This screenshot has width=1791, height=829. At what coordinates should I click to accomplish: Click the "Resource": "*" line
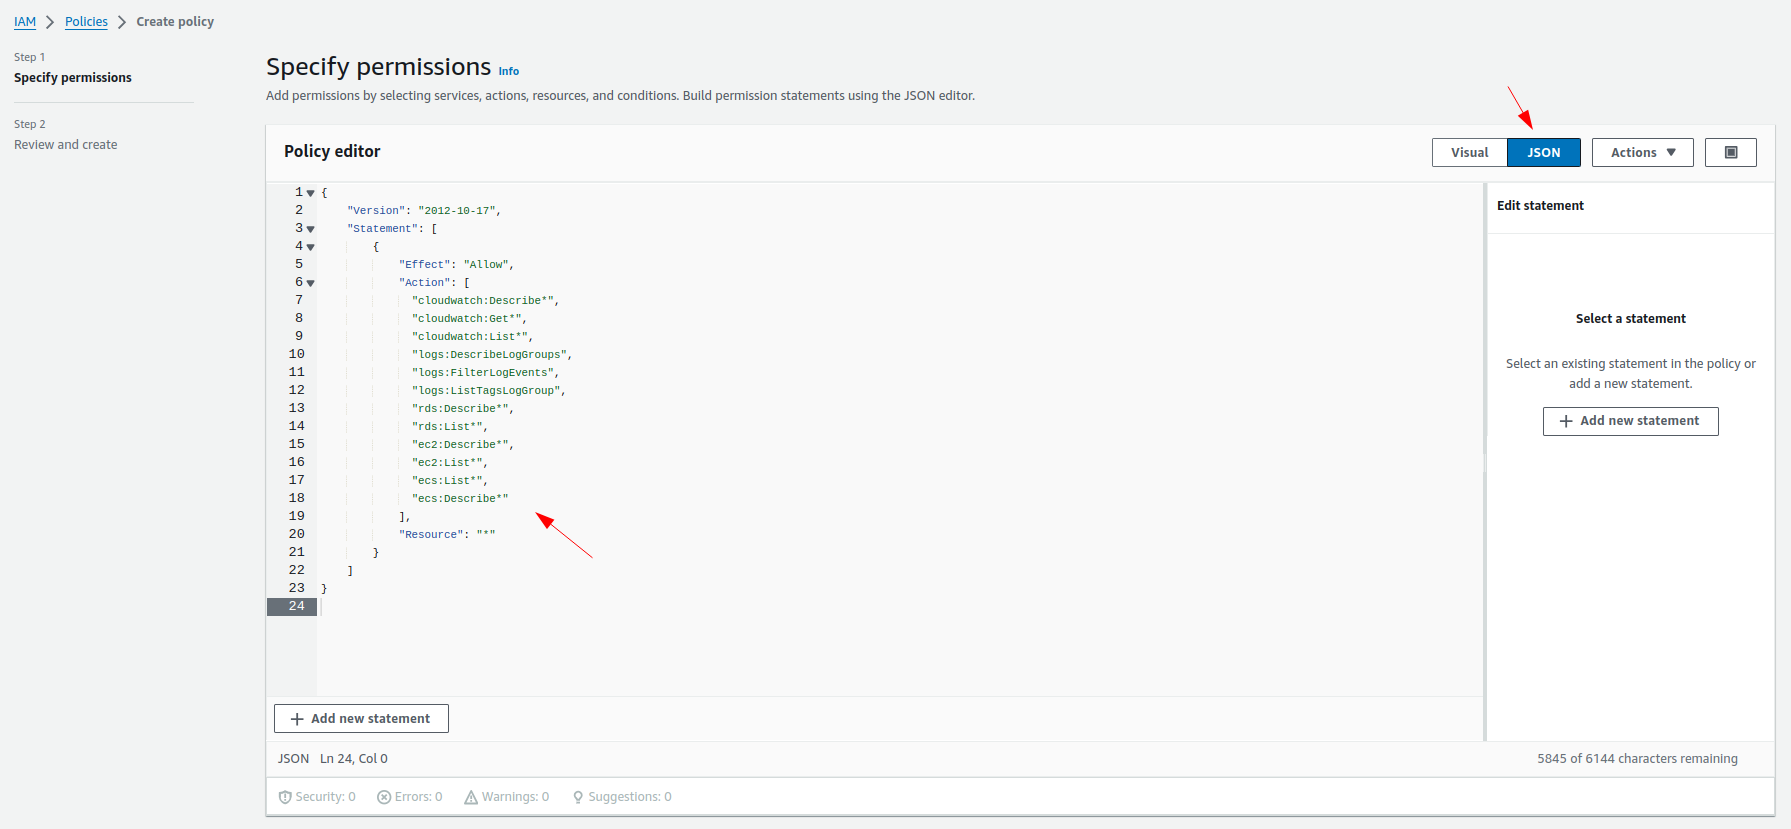tap(447, 535)
